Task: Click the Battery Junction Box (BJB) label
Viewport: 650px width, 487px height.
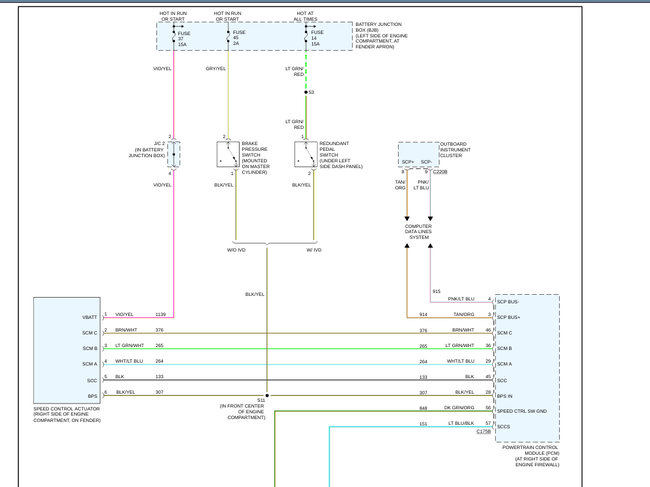Action: [x=381, y=36]
